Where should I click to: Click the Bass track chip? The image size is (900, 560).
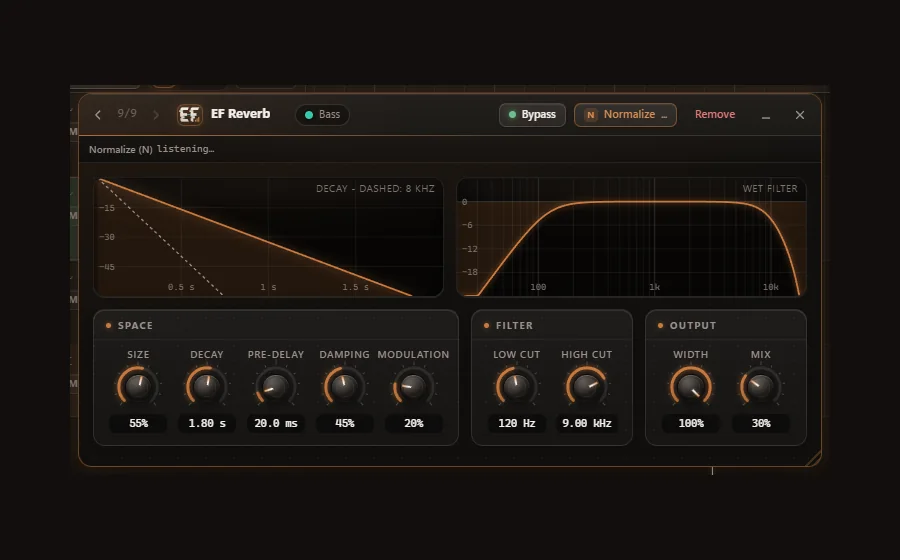click(322, 115)
